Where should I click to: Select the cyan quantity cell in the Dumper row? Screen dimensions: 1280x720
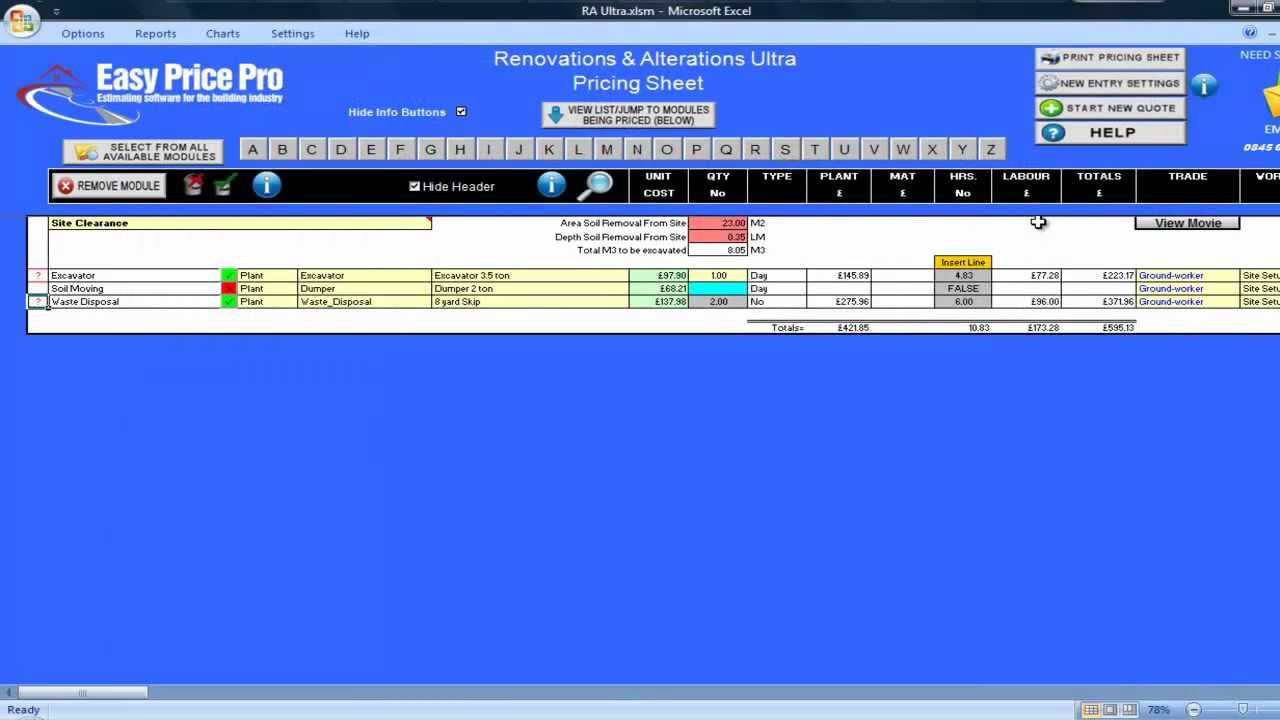718,288
